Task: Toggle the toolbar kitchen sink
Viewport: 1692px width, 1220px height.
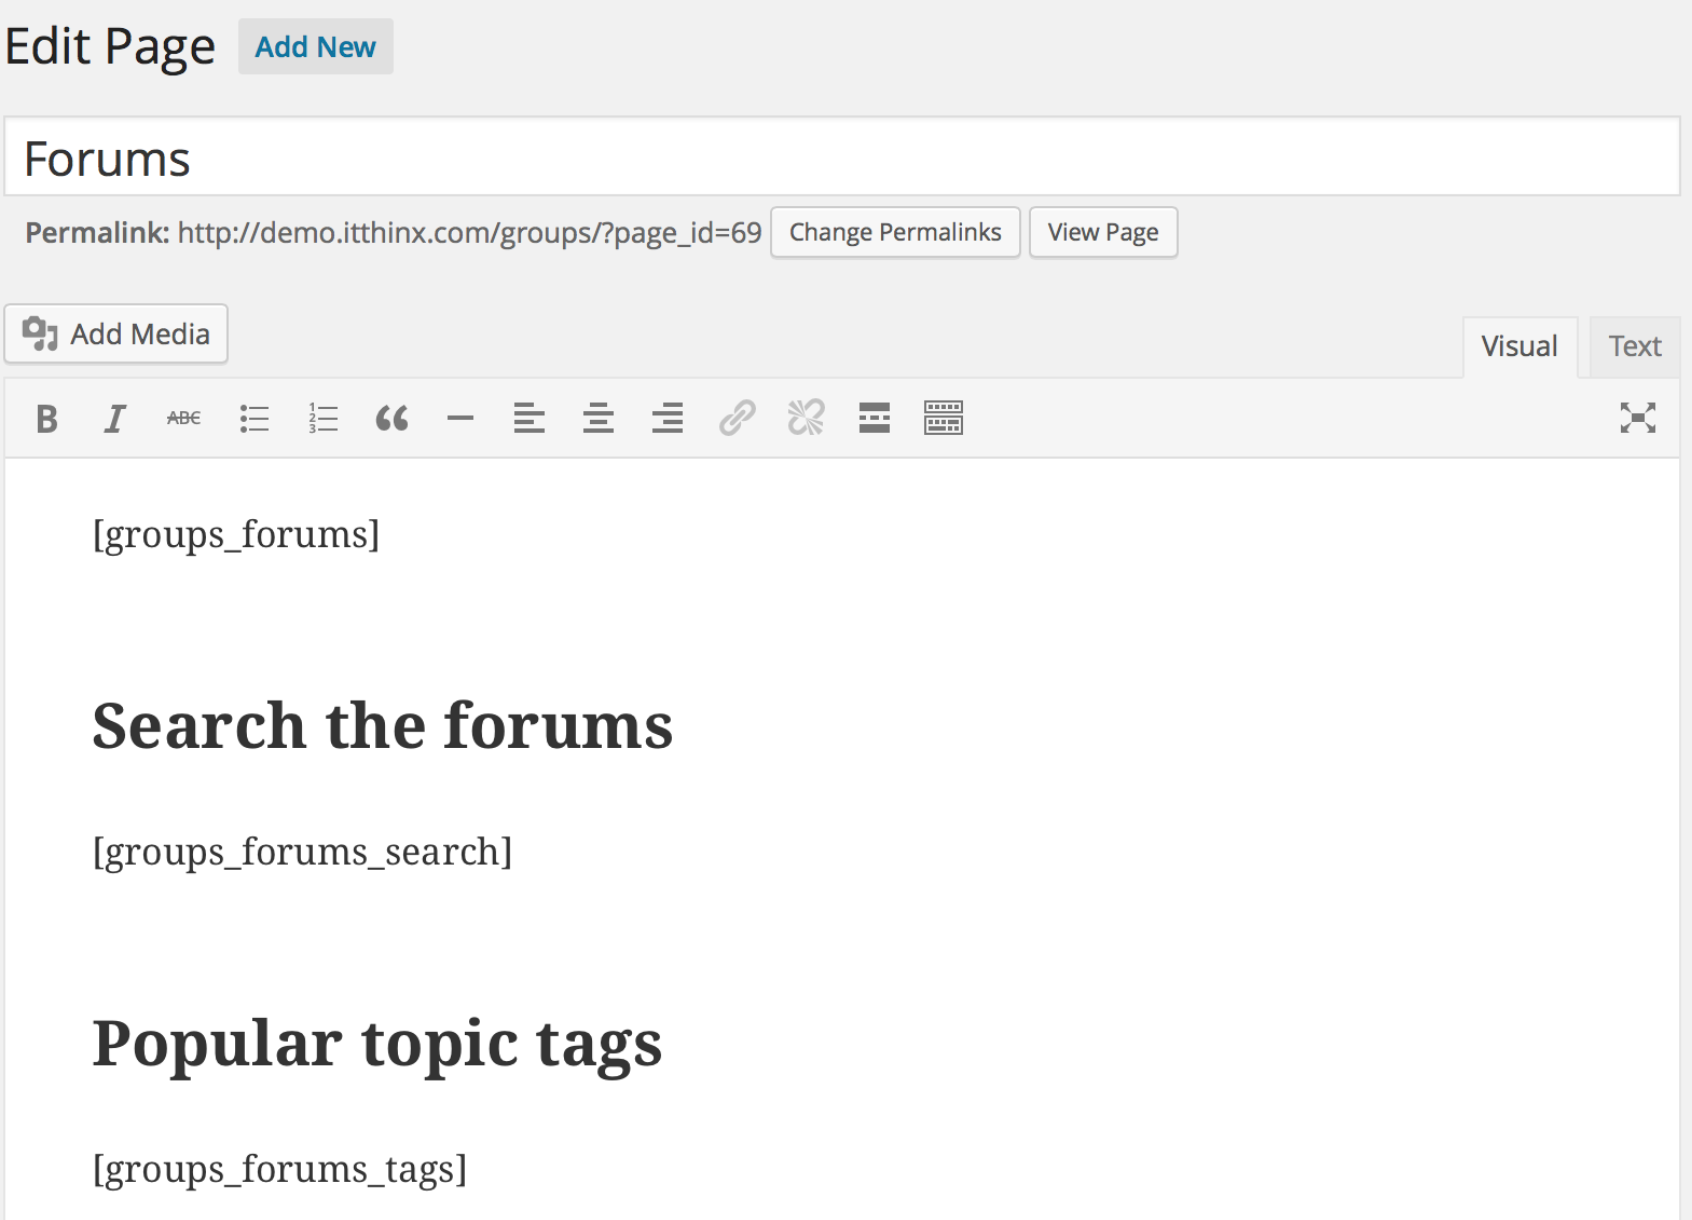Action: [943, 418]
